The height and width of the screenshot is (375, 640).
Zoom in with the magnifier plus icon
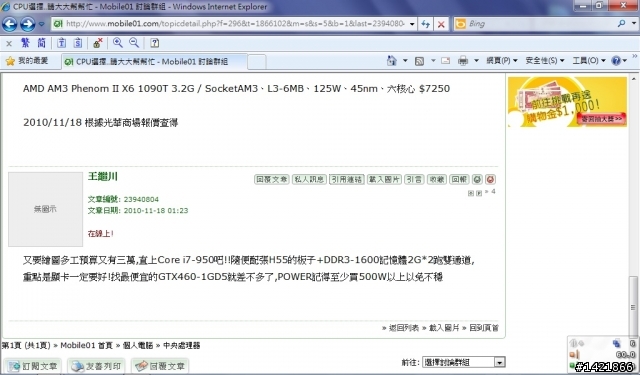tap(118, 42)
